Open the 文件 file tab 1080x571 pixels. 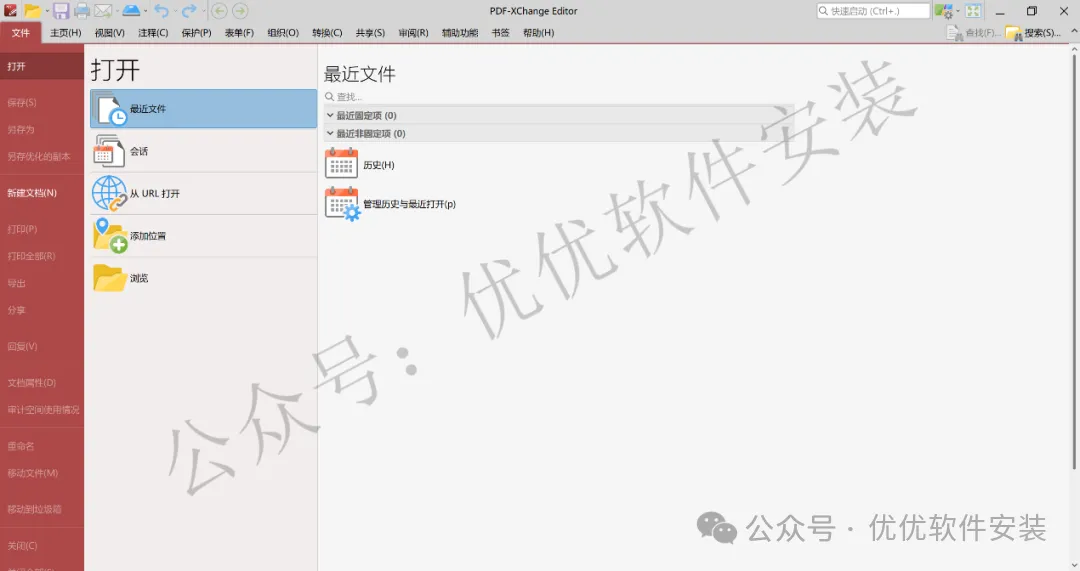[21, 32]
